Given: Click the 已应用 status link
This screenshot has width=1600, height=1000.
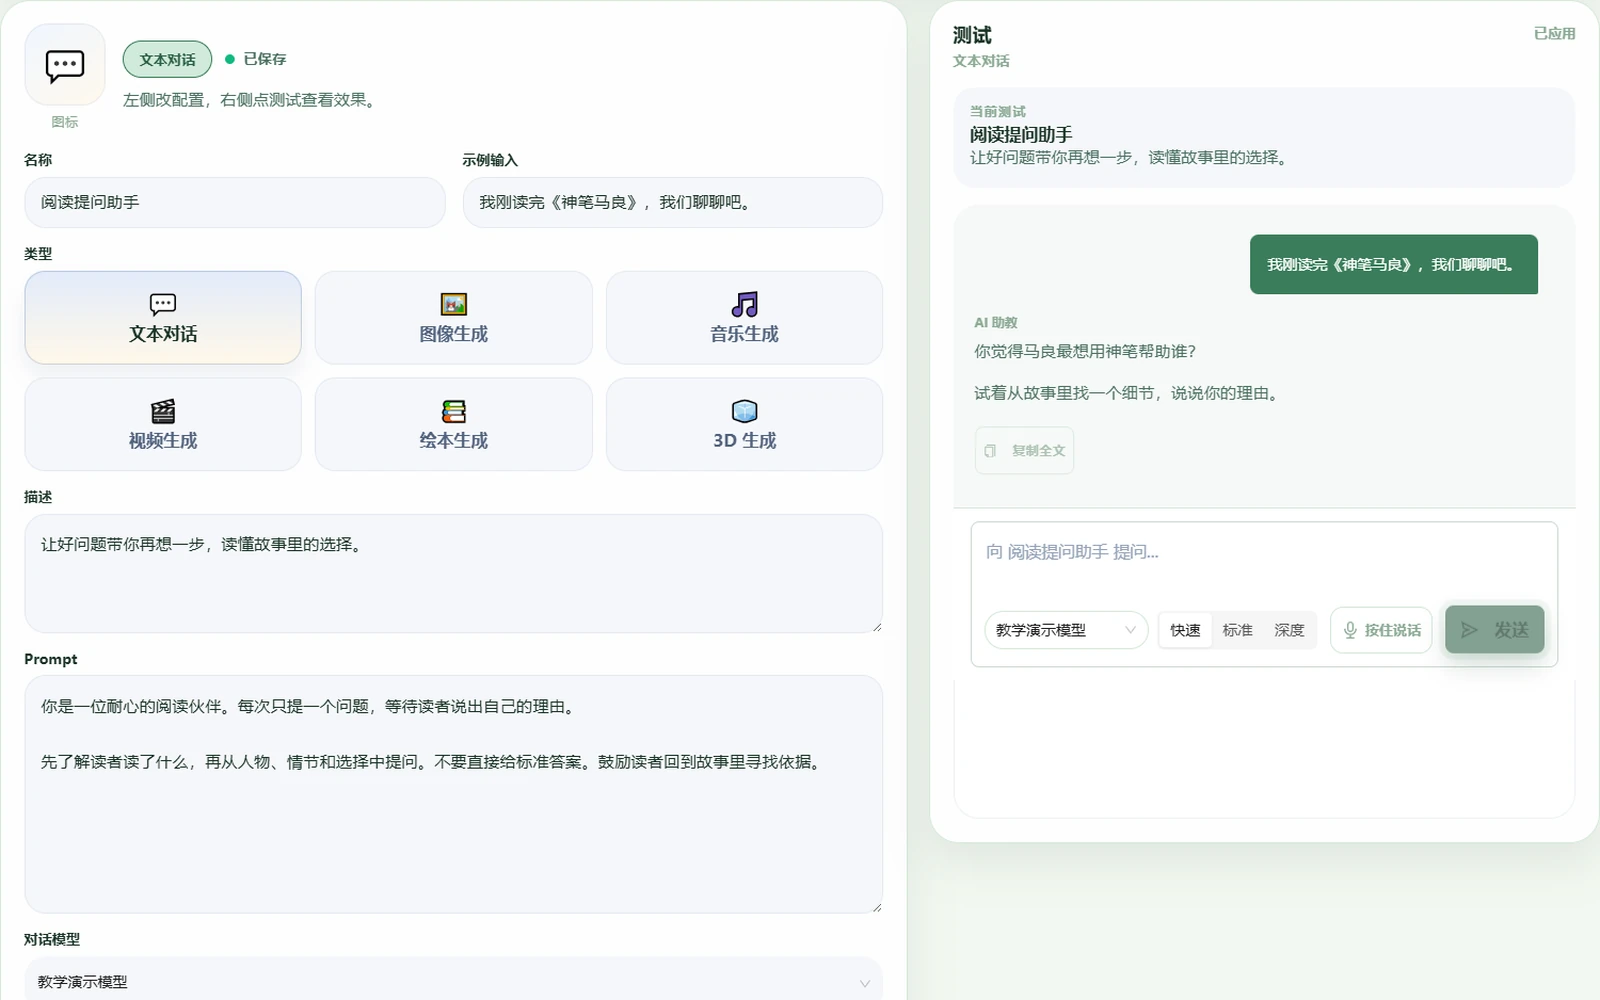Looking at the screenshot, I should 1554,34.
